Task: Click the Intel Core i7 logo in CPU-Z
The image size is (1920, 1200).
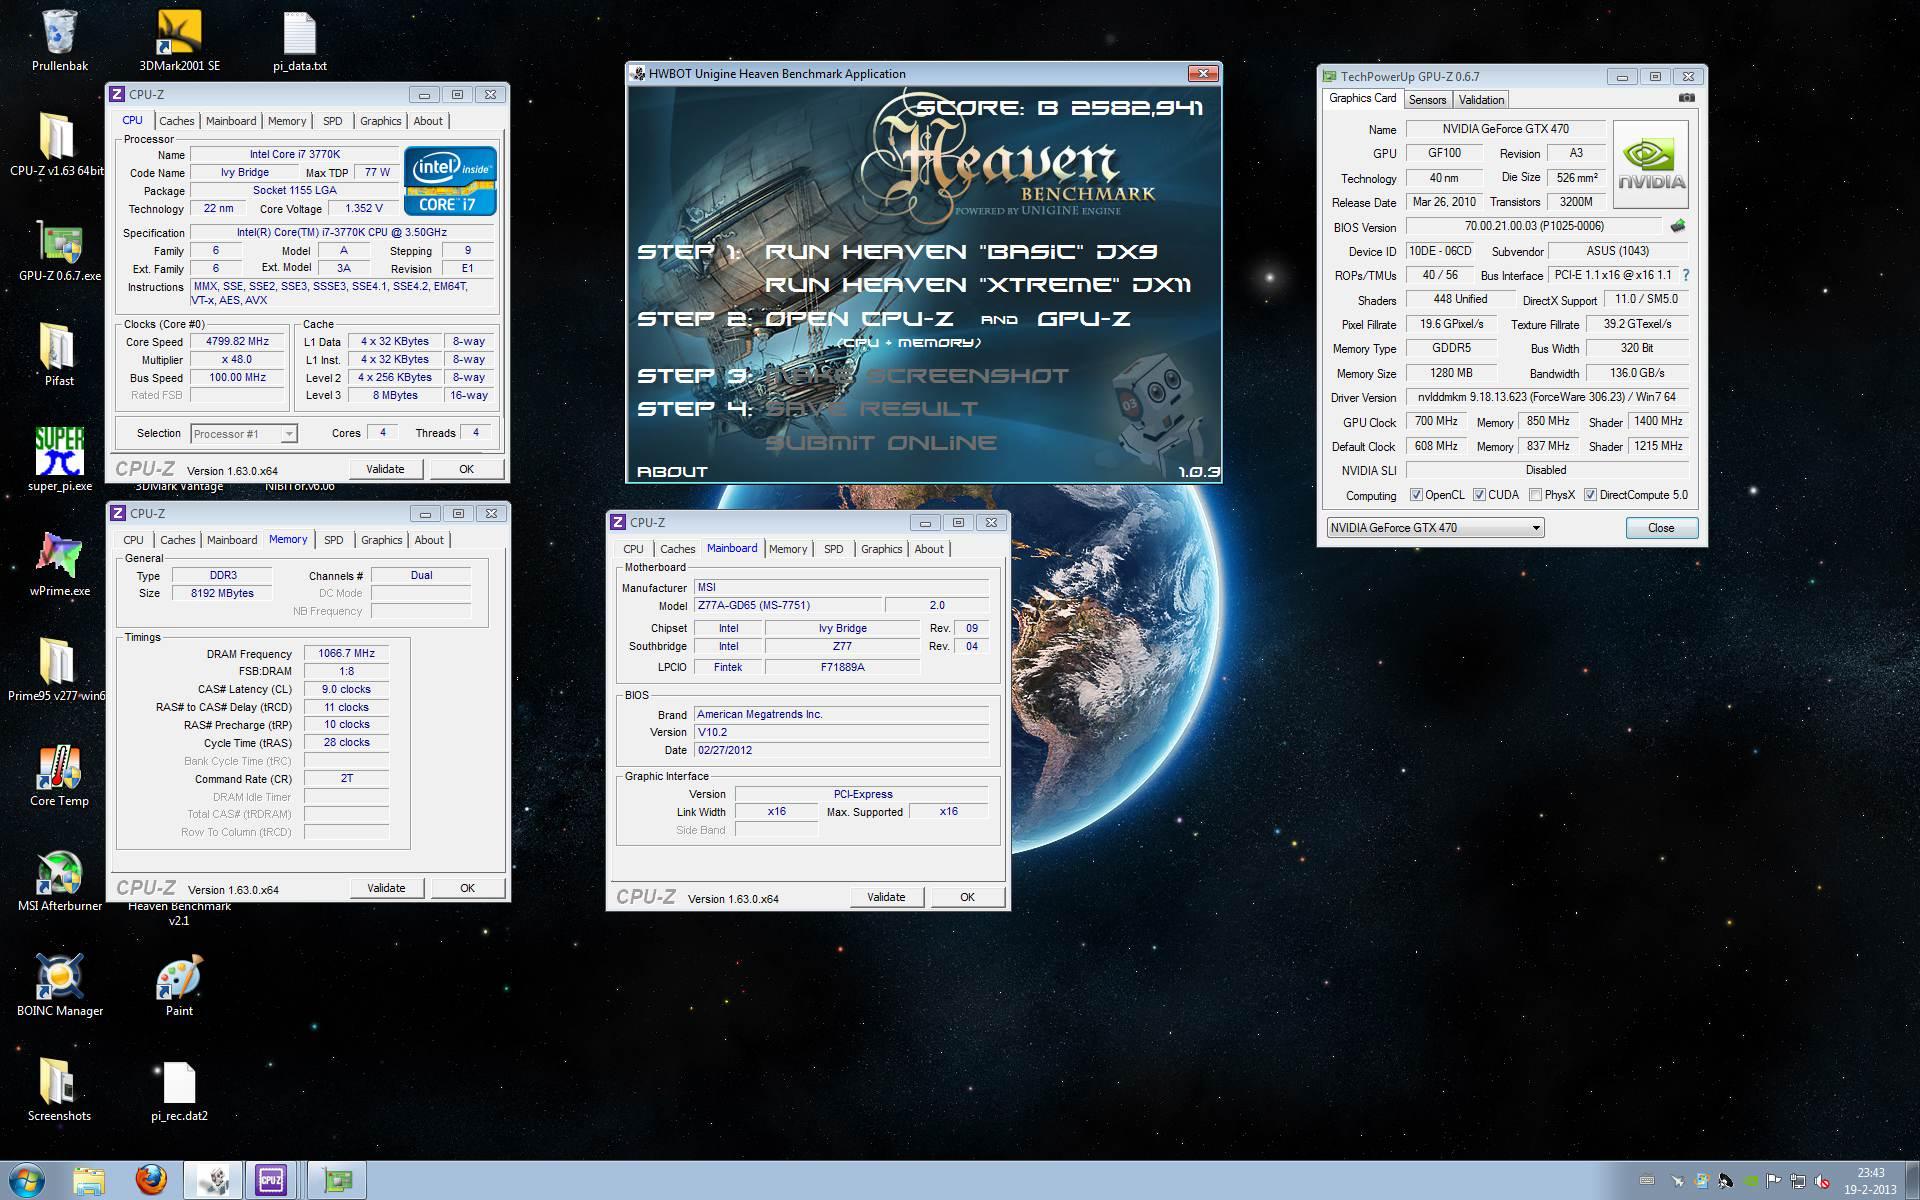Action: pyautogui.click(x=450, y=181)
